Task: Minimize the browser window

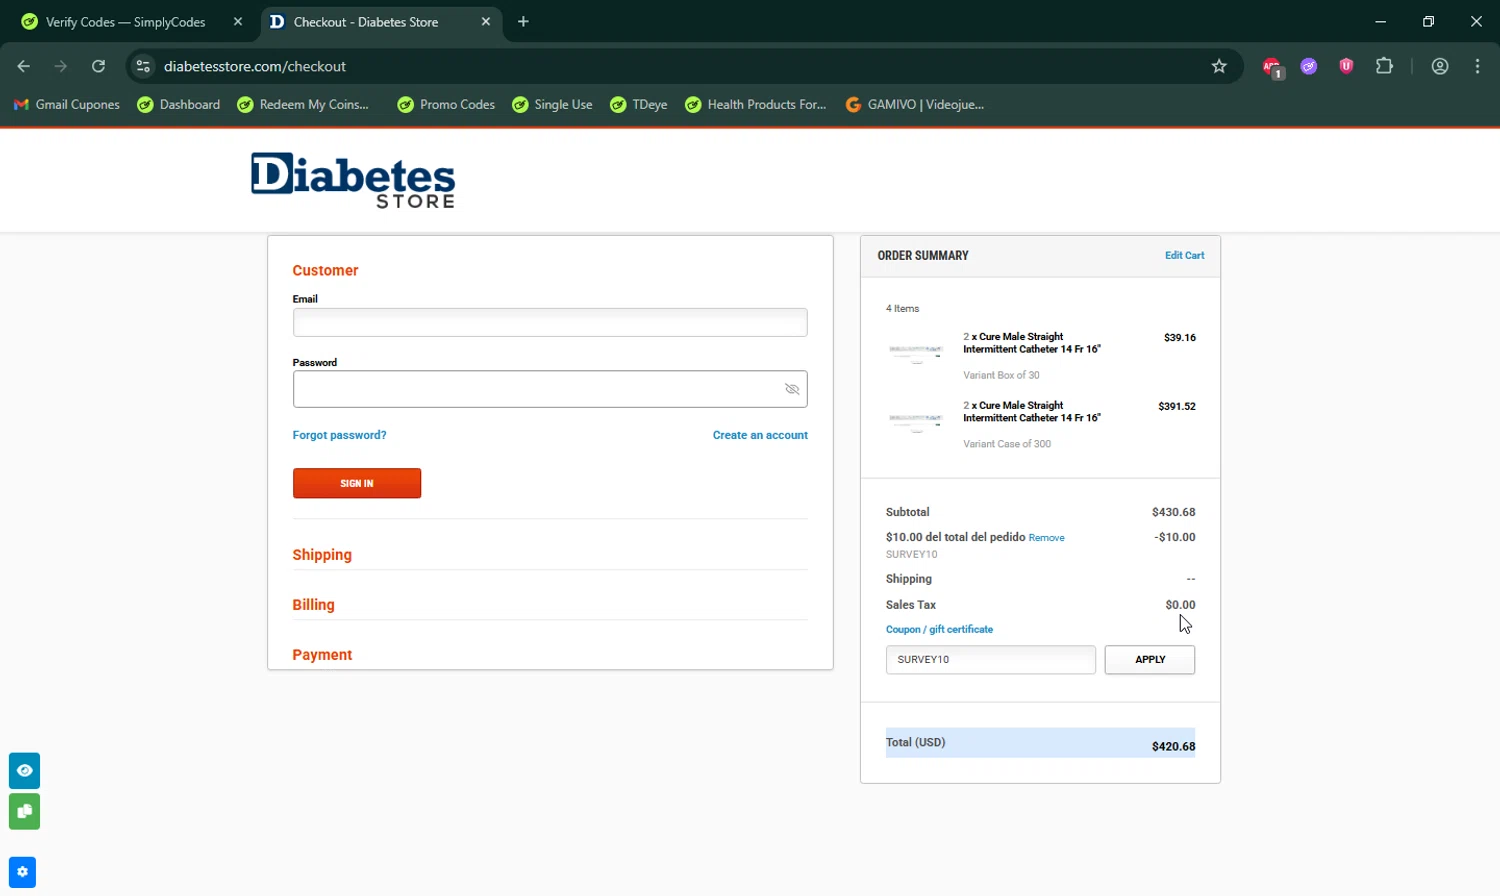Action: click(1381, 21)
